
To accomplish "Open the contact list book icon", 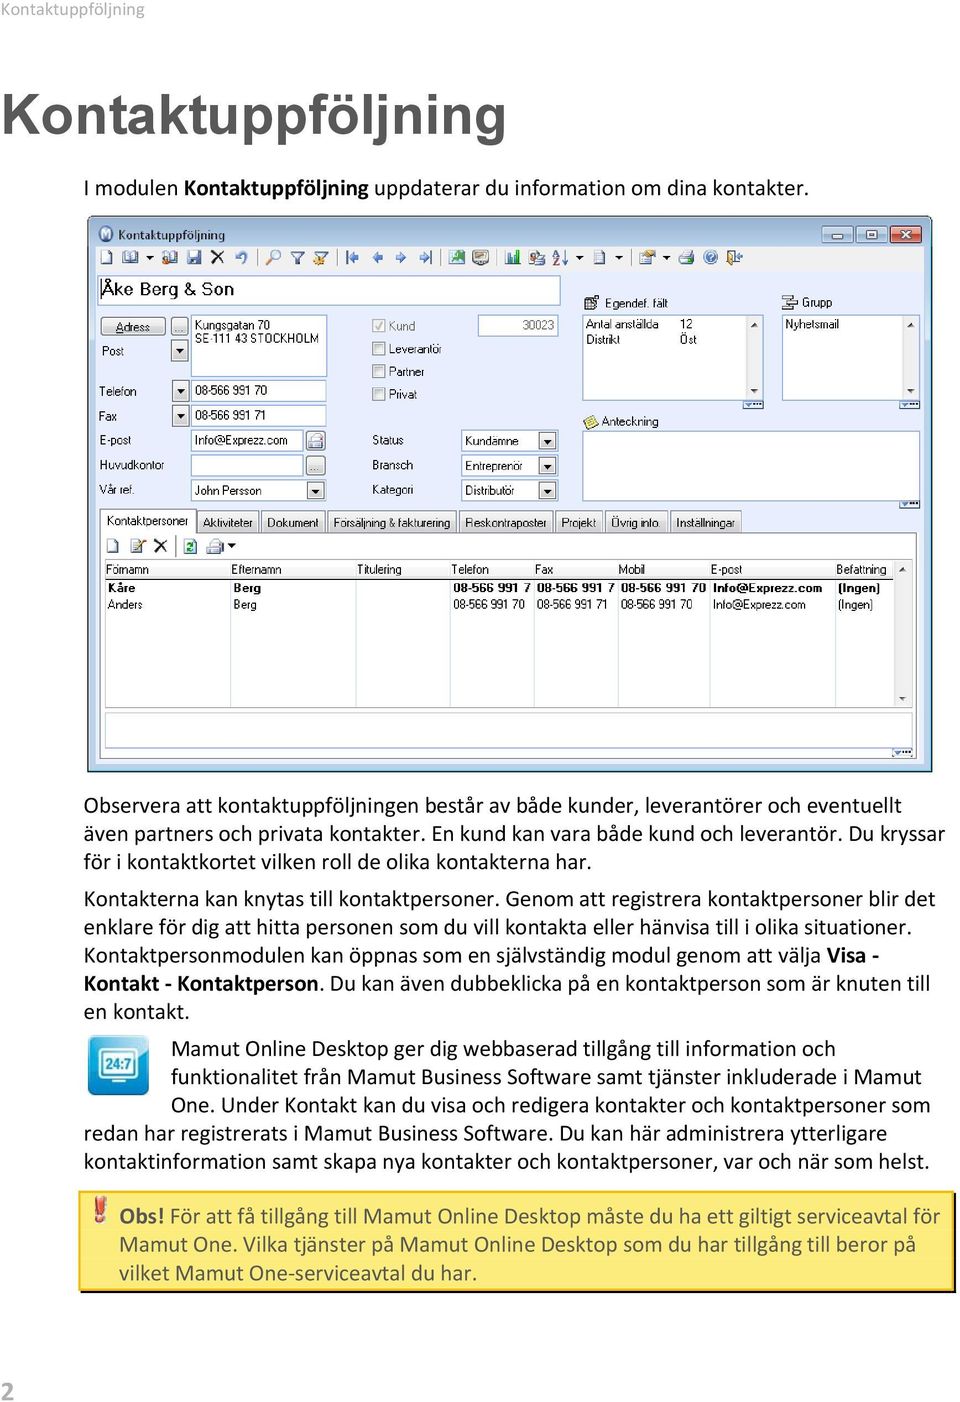I will 130,258.
